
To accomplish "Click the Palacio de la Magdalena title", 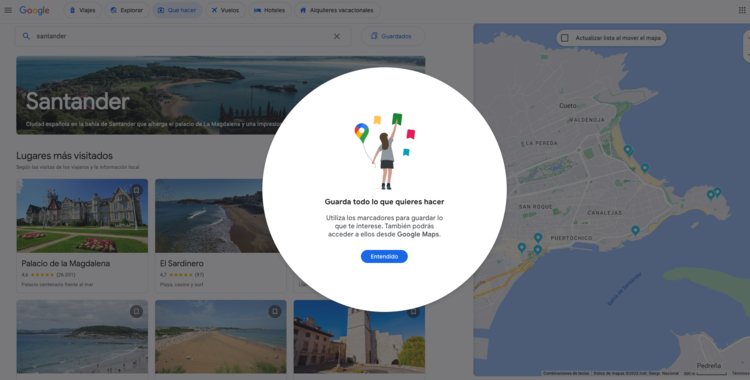I will tap(66, 264).
